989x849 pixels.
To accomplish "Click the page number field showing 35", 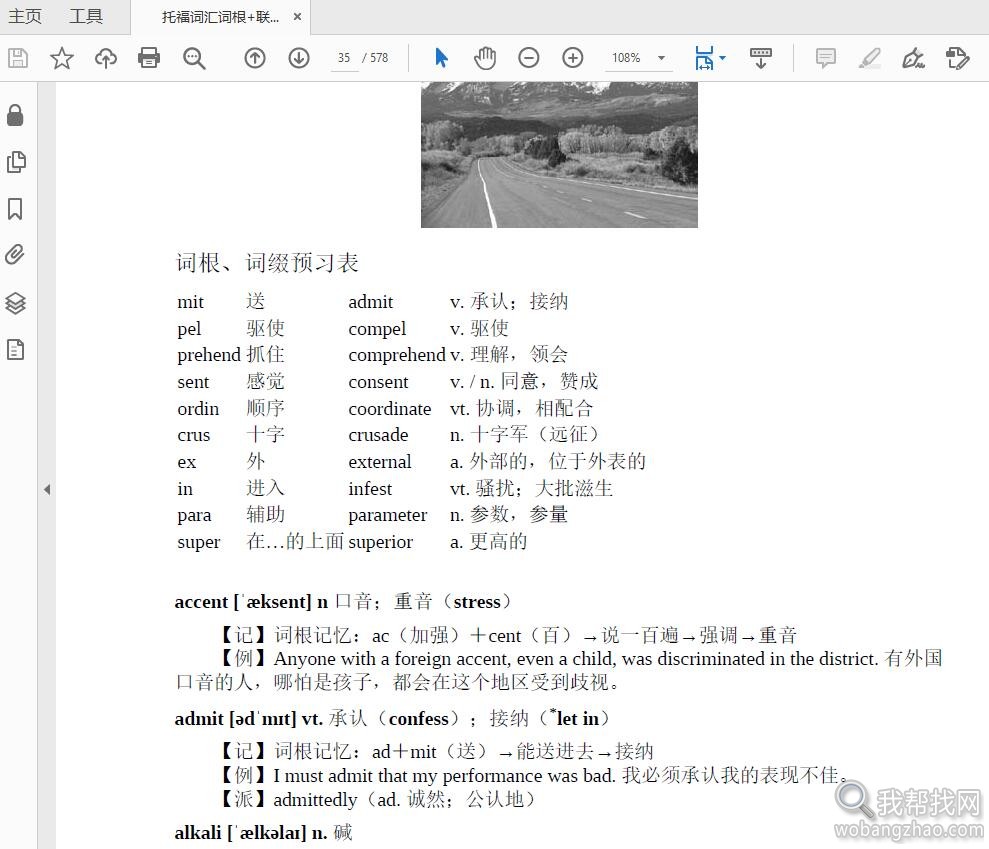I will (344, 58).
